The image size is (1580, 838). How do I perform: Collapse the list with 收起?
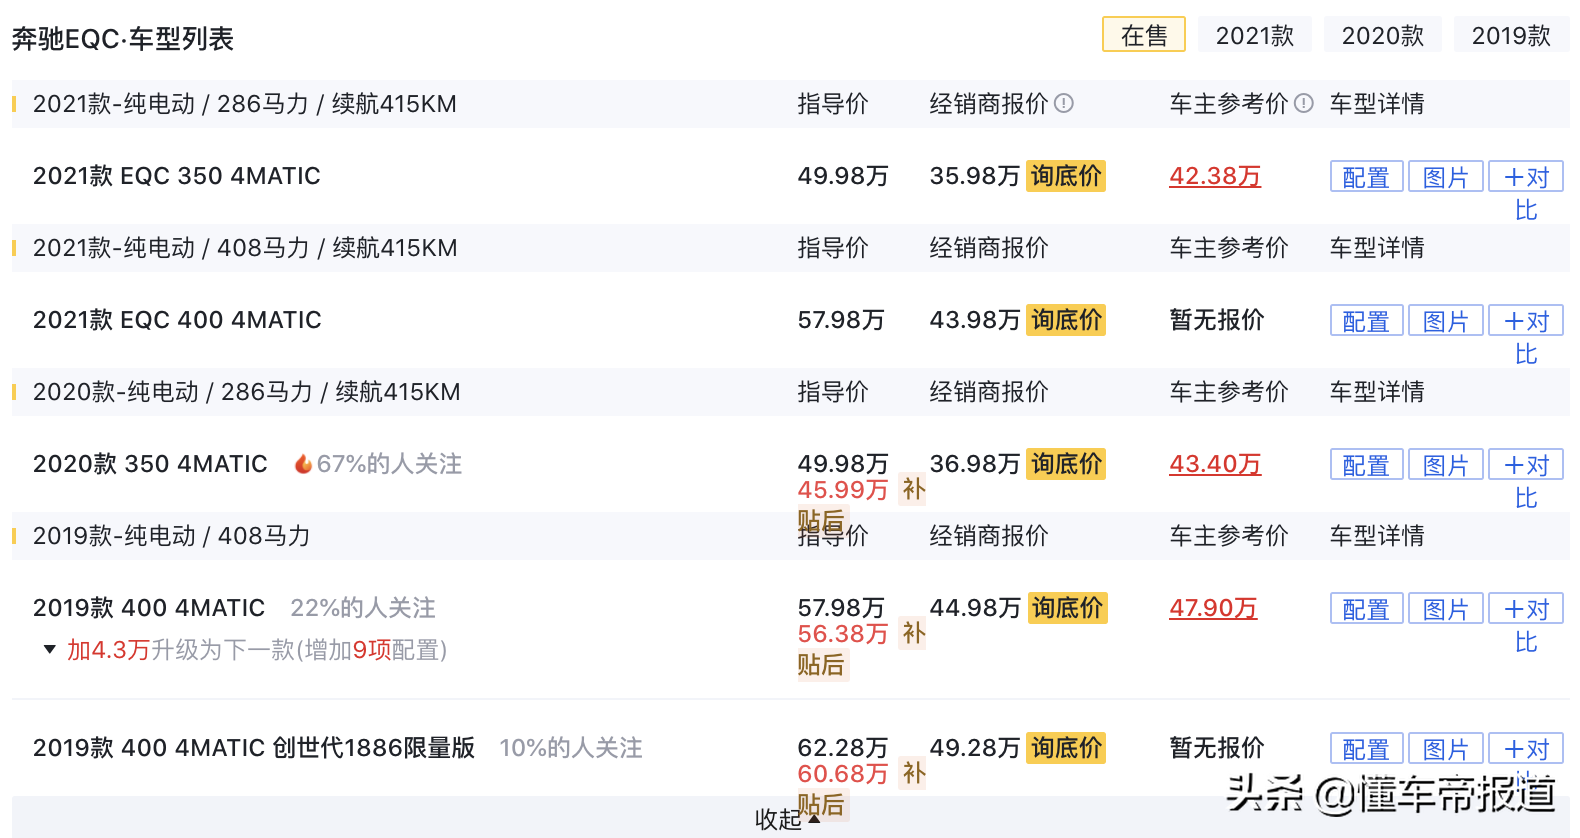(788, 819)
